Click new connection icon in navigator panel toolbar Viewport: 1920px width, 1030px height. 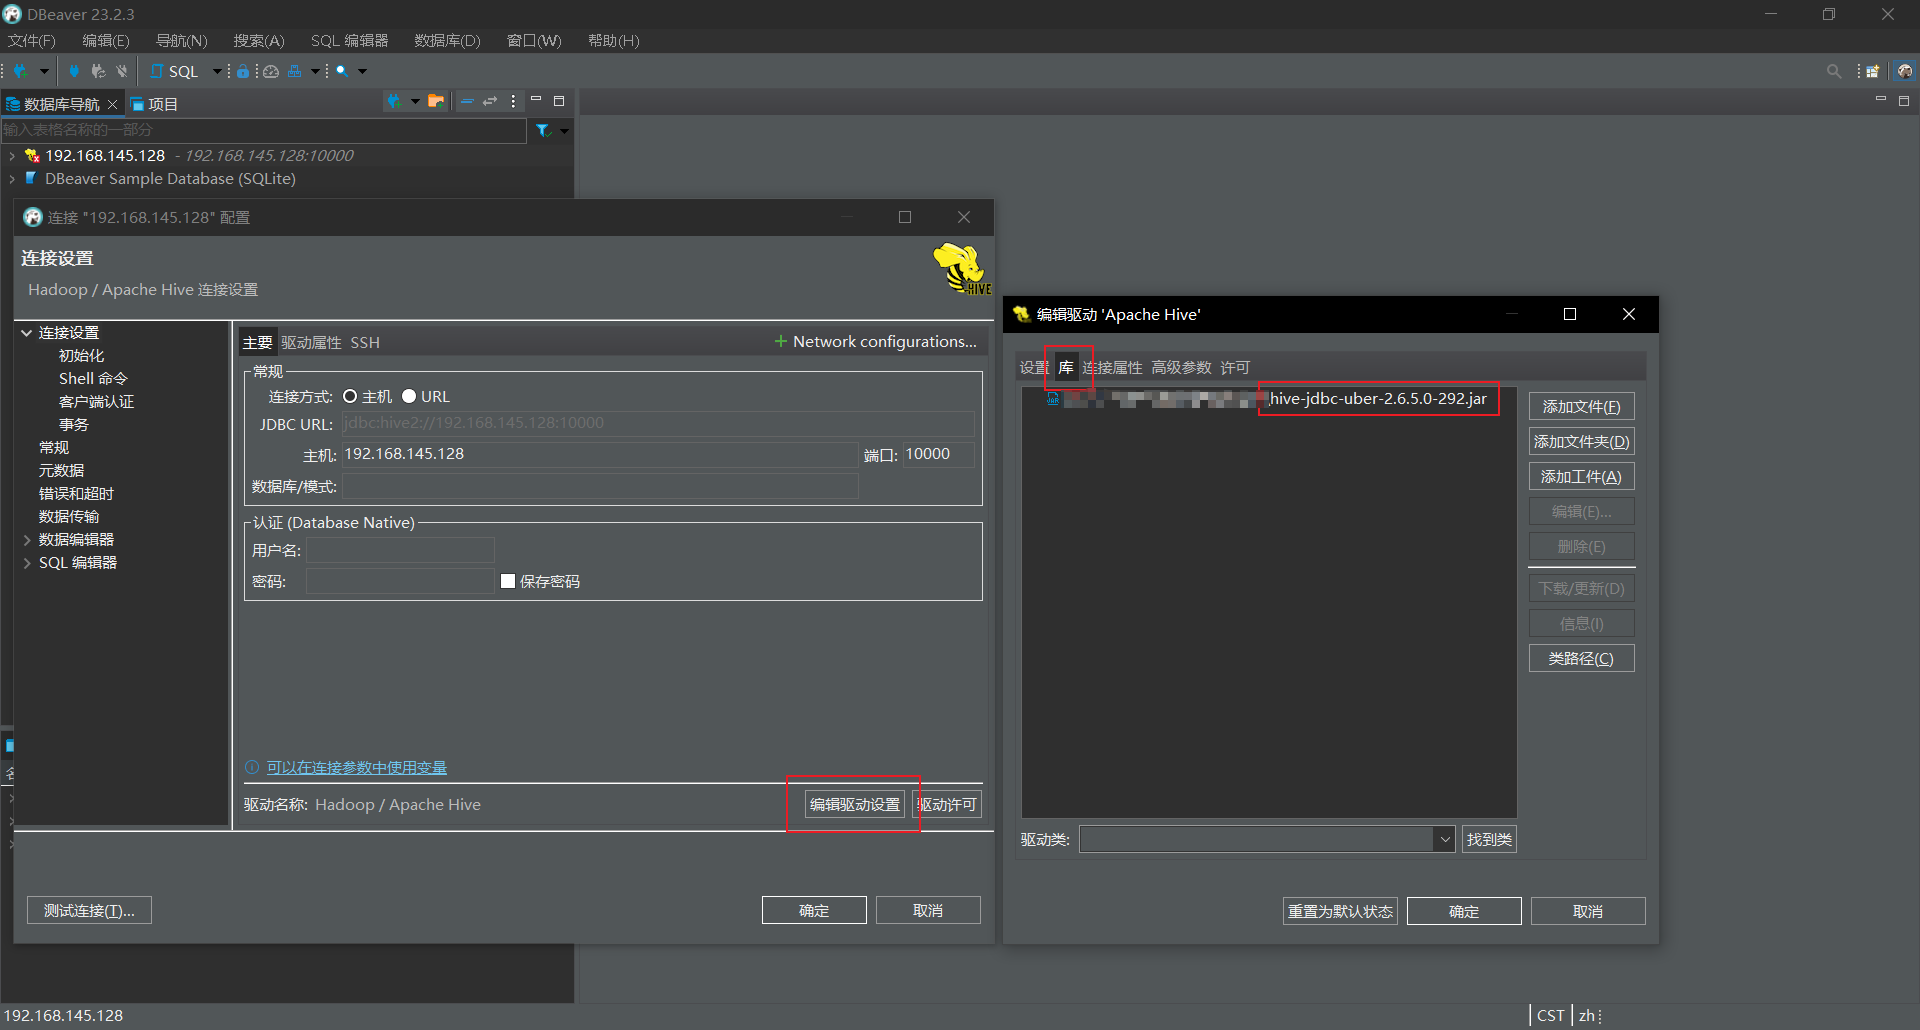point(395,101)
